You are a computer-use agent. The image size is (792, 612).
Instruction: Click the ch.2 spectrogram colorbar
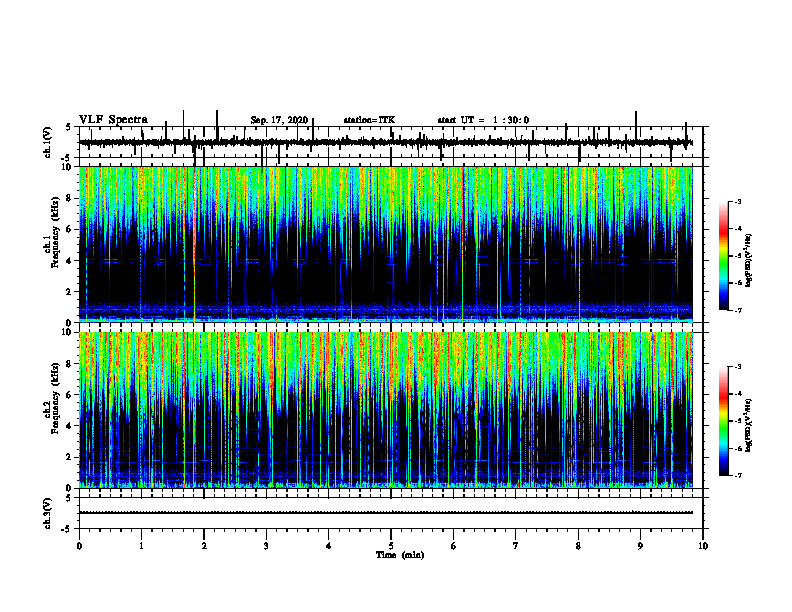[x=724, y=421]
